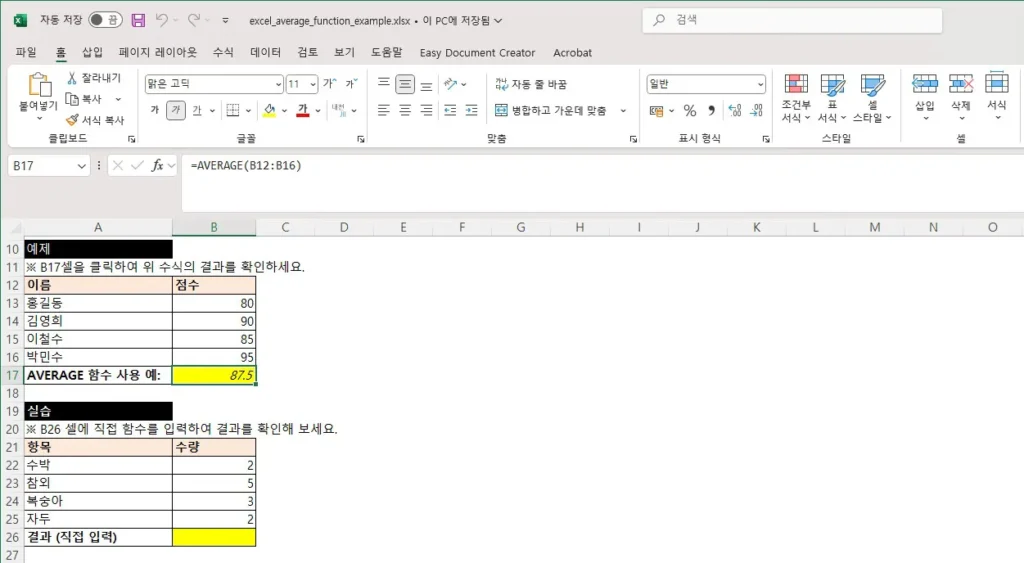
Task: Toggle bold formatting
Action: click(155, 110)
